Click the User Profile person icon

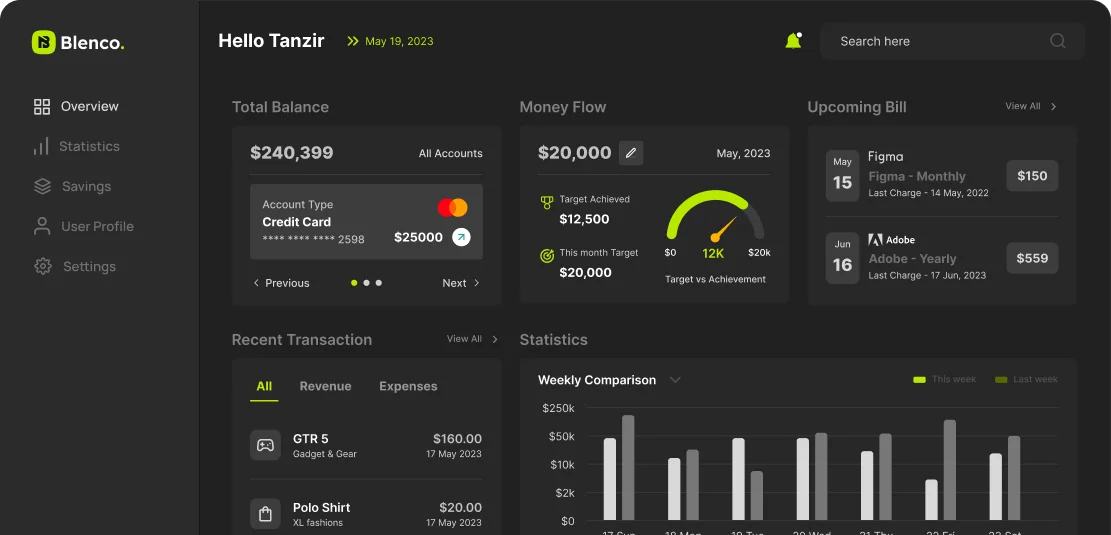(42, 226)
